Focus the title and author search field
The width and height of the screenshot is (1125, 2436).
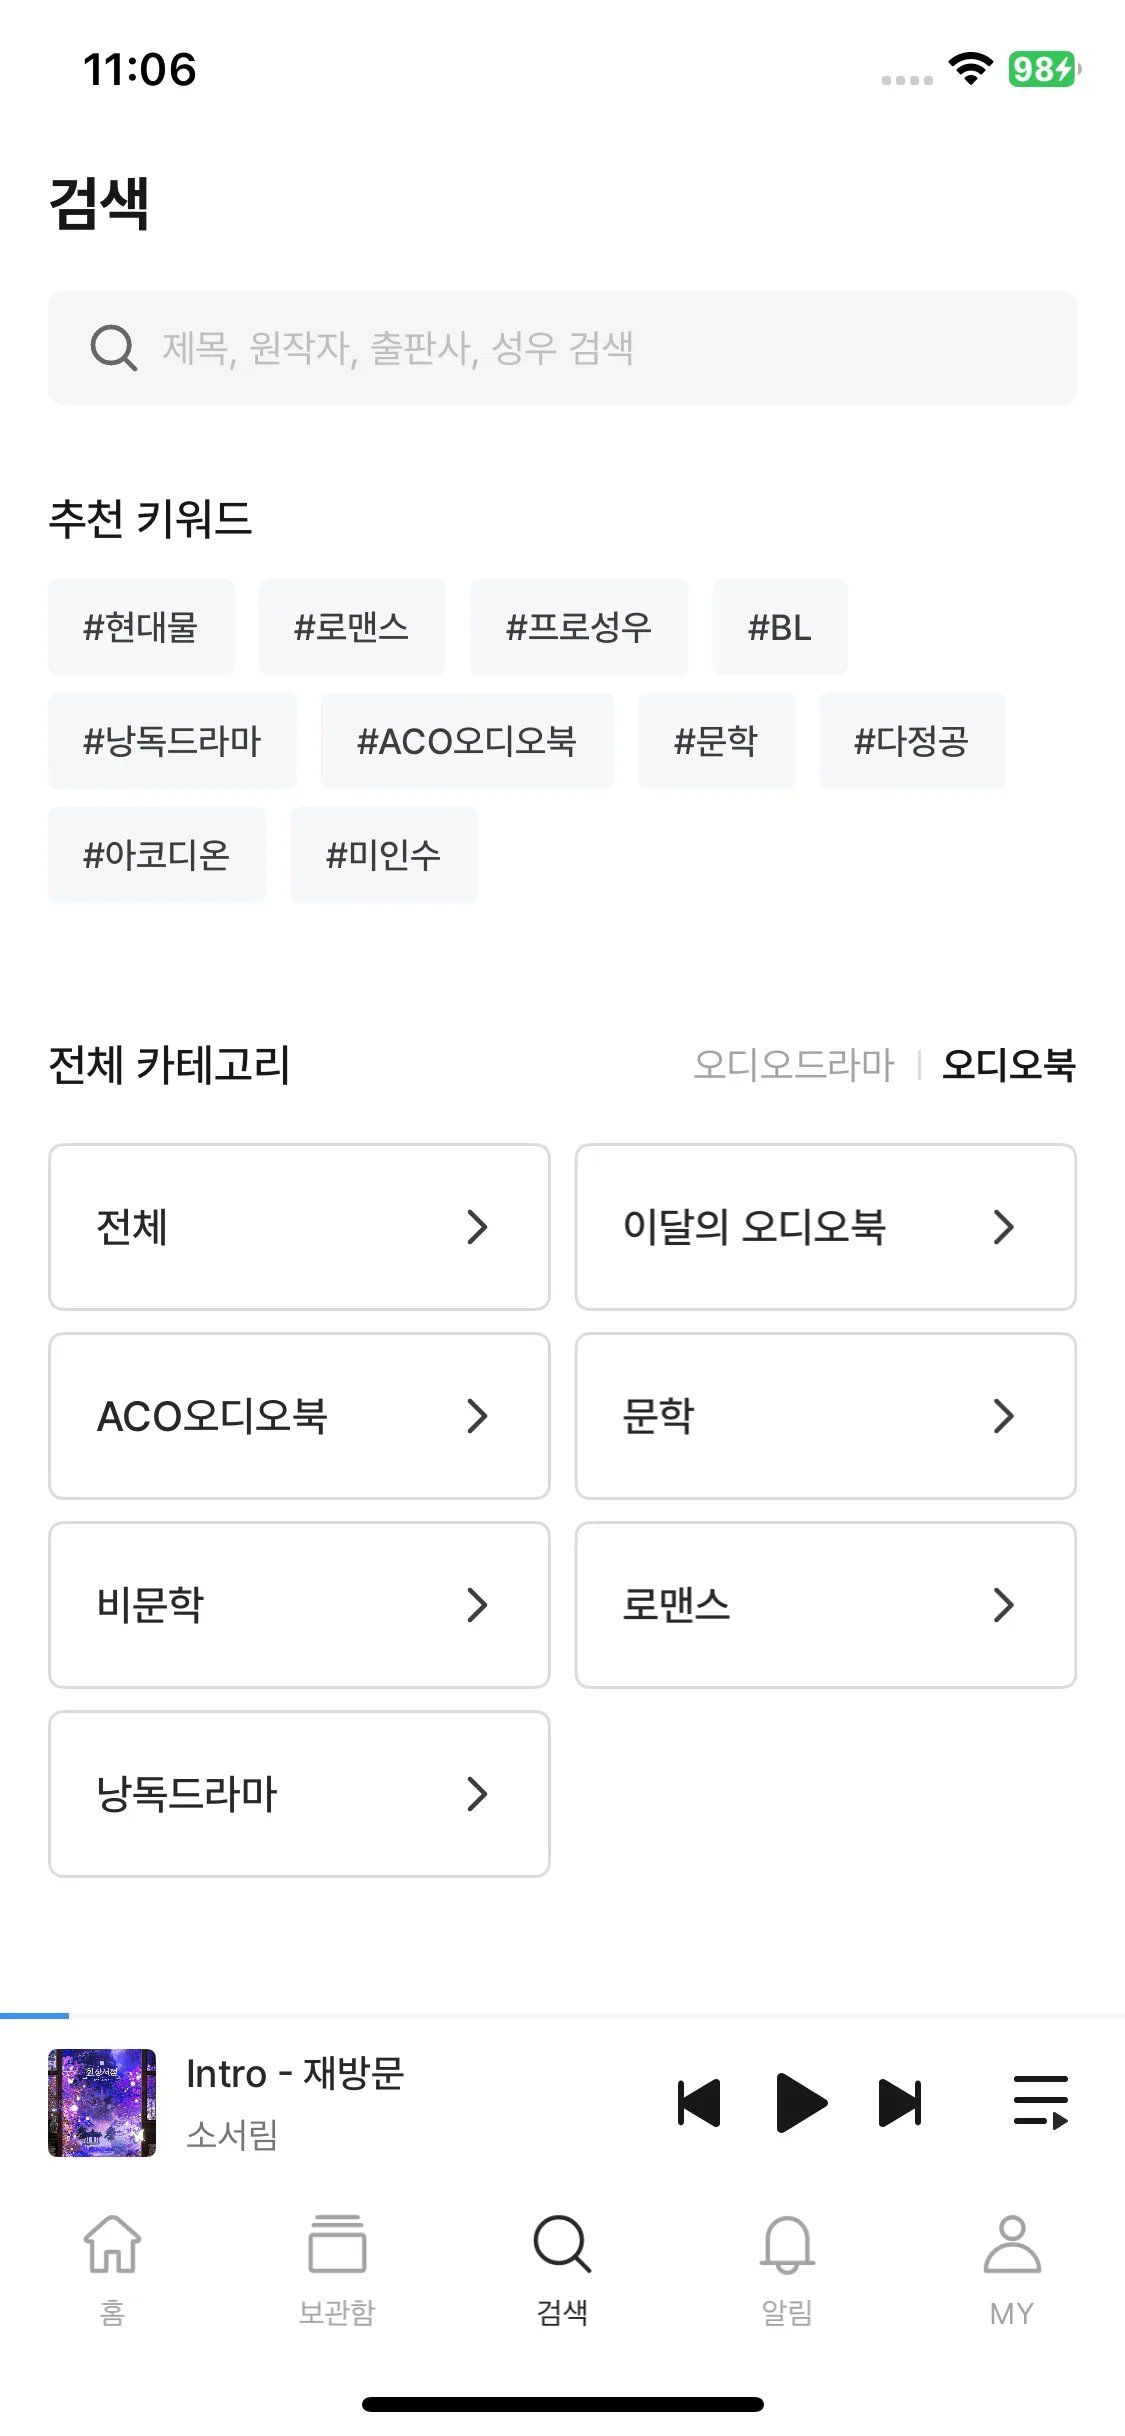[x=600, y=349]
